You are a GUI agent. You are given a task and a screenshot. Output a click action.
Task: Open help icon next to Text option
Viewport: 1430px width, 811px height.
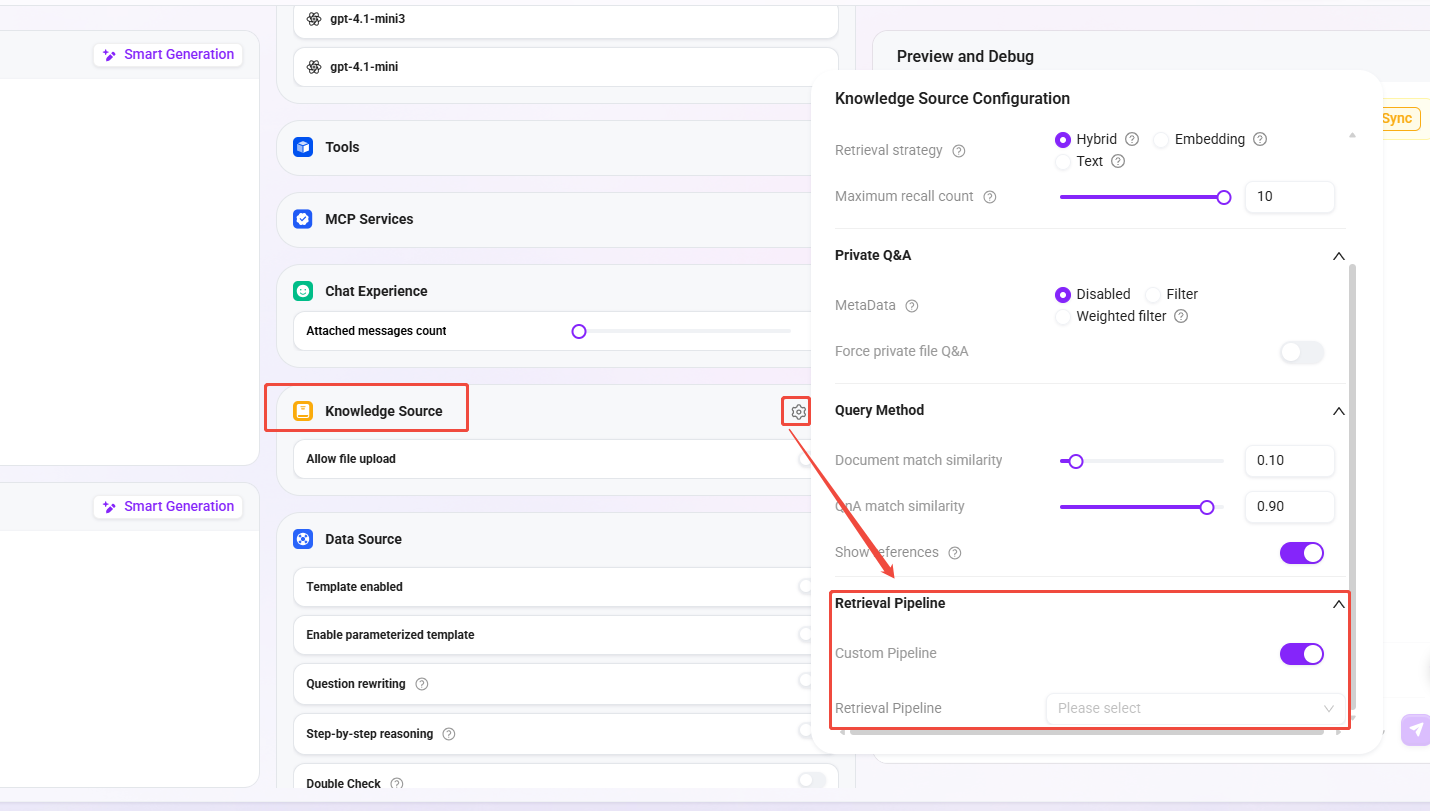click(1118, 161)
